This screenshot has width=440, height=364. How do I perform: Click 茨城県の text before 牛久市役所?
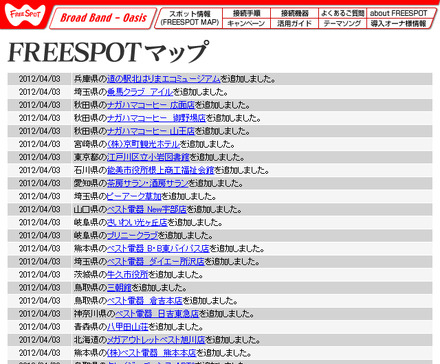pos(90,275)
